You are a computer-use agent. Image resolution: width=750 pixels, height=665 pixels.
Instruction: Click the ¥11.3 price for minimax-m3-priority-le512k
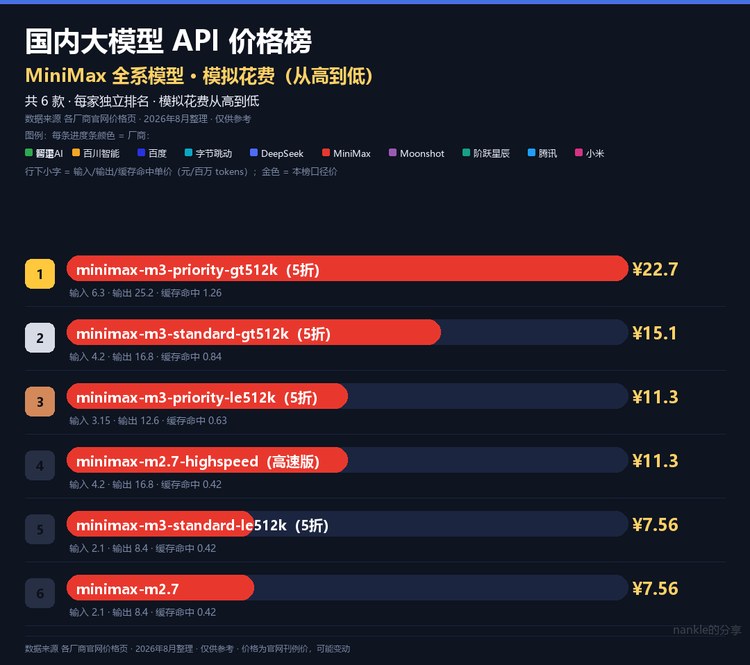655,397
